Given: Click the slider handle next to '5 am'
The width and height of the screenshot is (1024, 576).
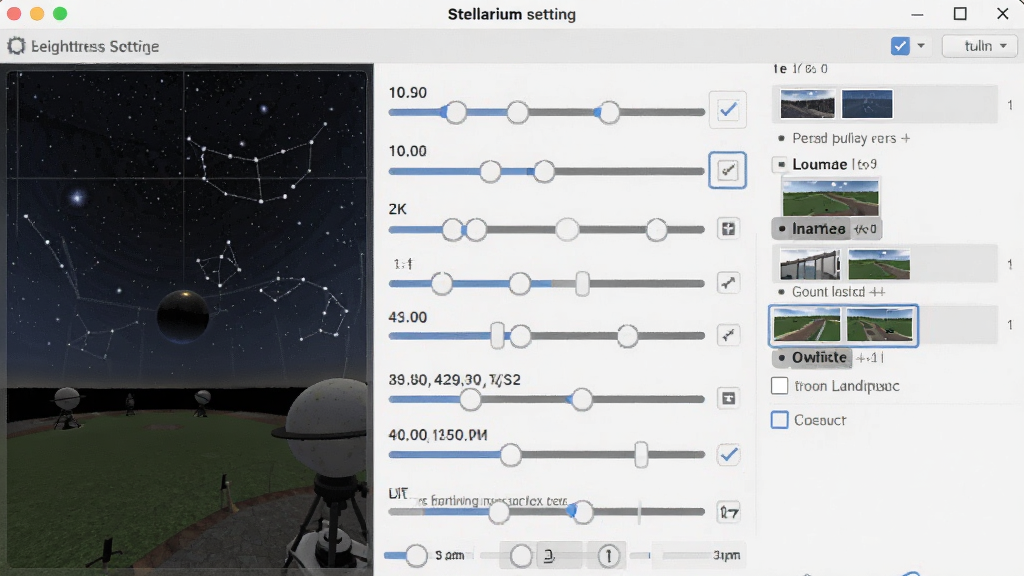Looking at the screenshot, I should 416,556.
